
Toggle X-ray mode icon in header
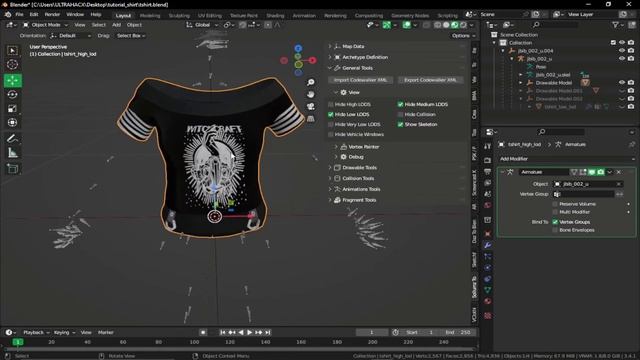coord(426,25)
